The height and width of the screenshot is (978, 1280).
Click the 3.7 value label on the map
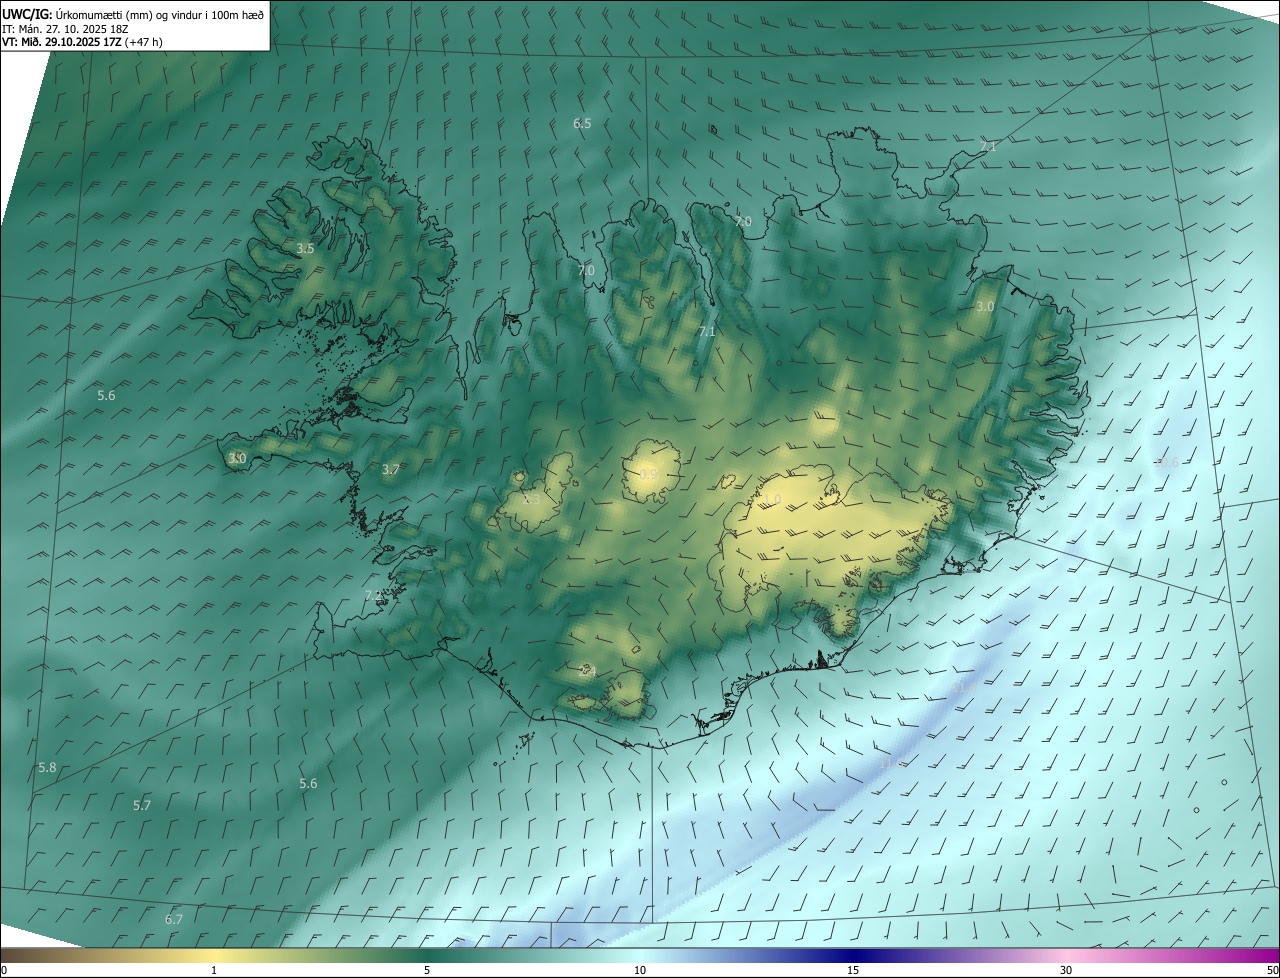tap(391, 469)
